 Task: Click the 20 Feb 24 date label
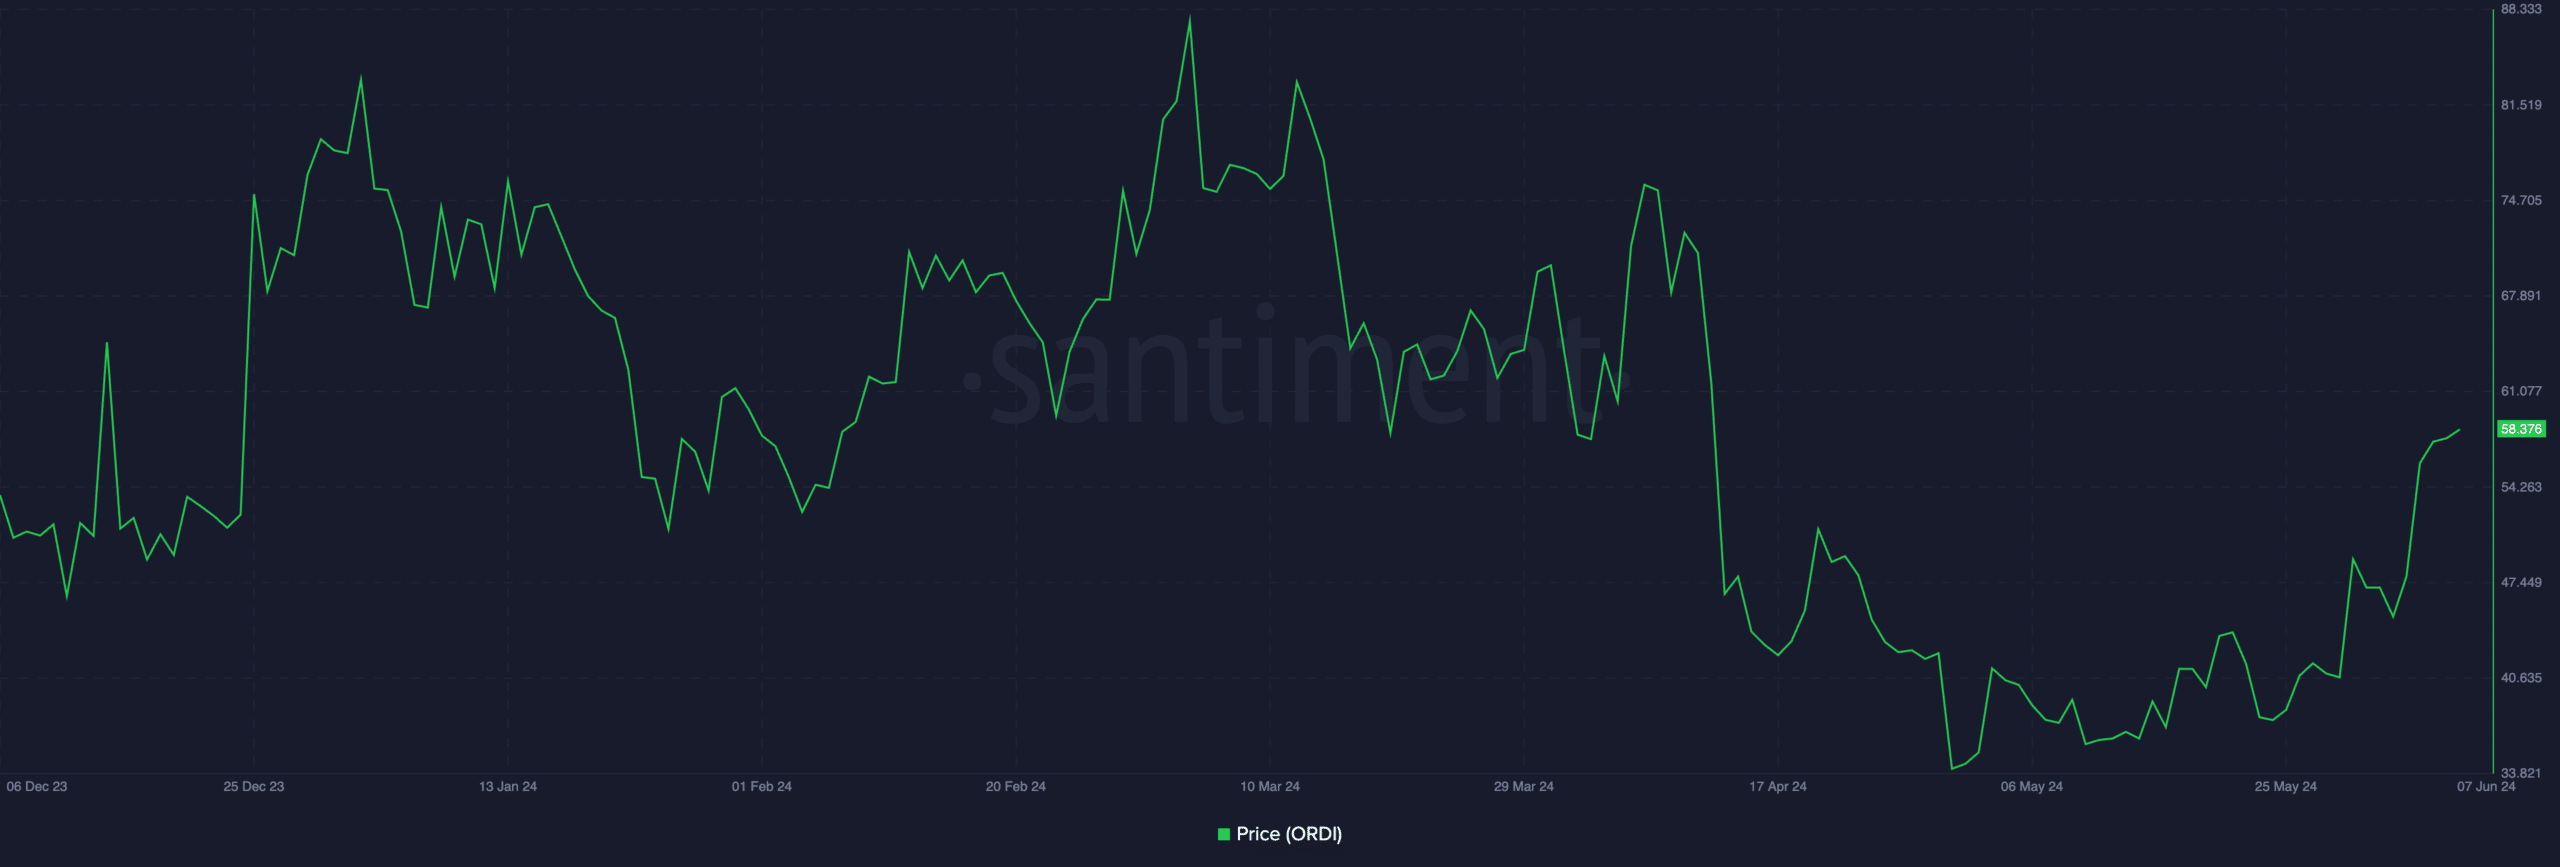(x=1016, y=787)
